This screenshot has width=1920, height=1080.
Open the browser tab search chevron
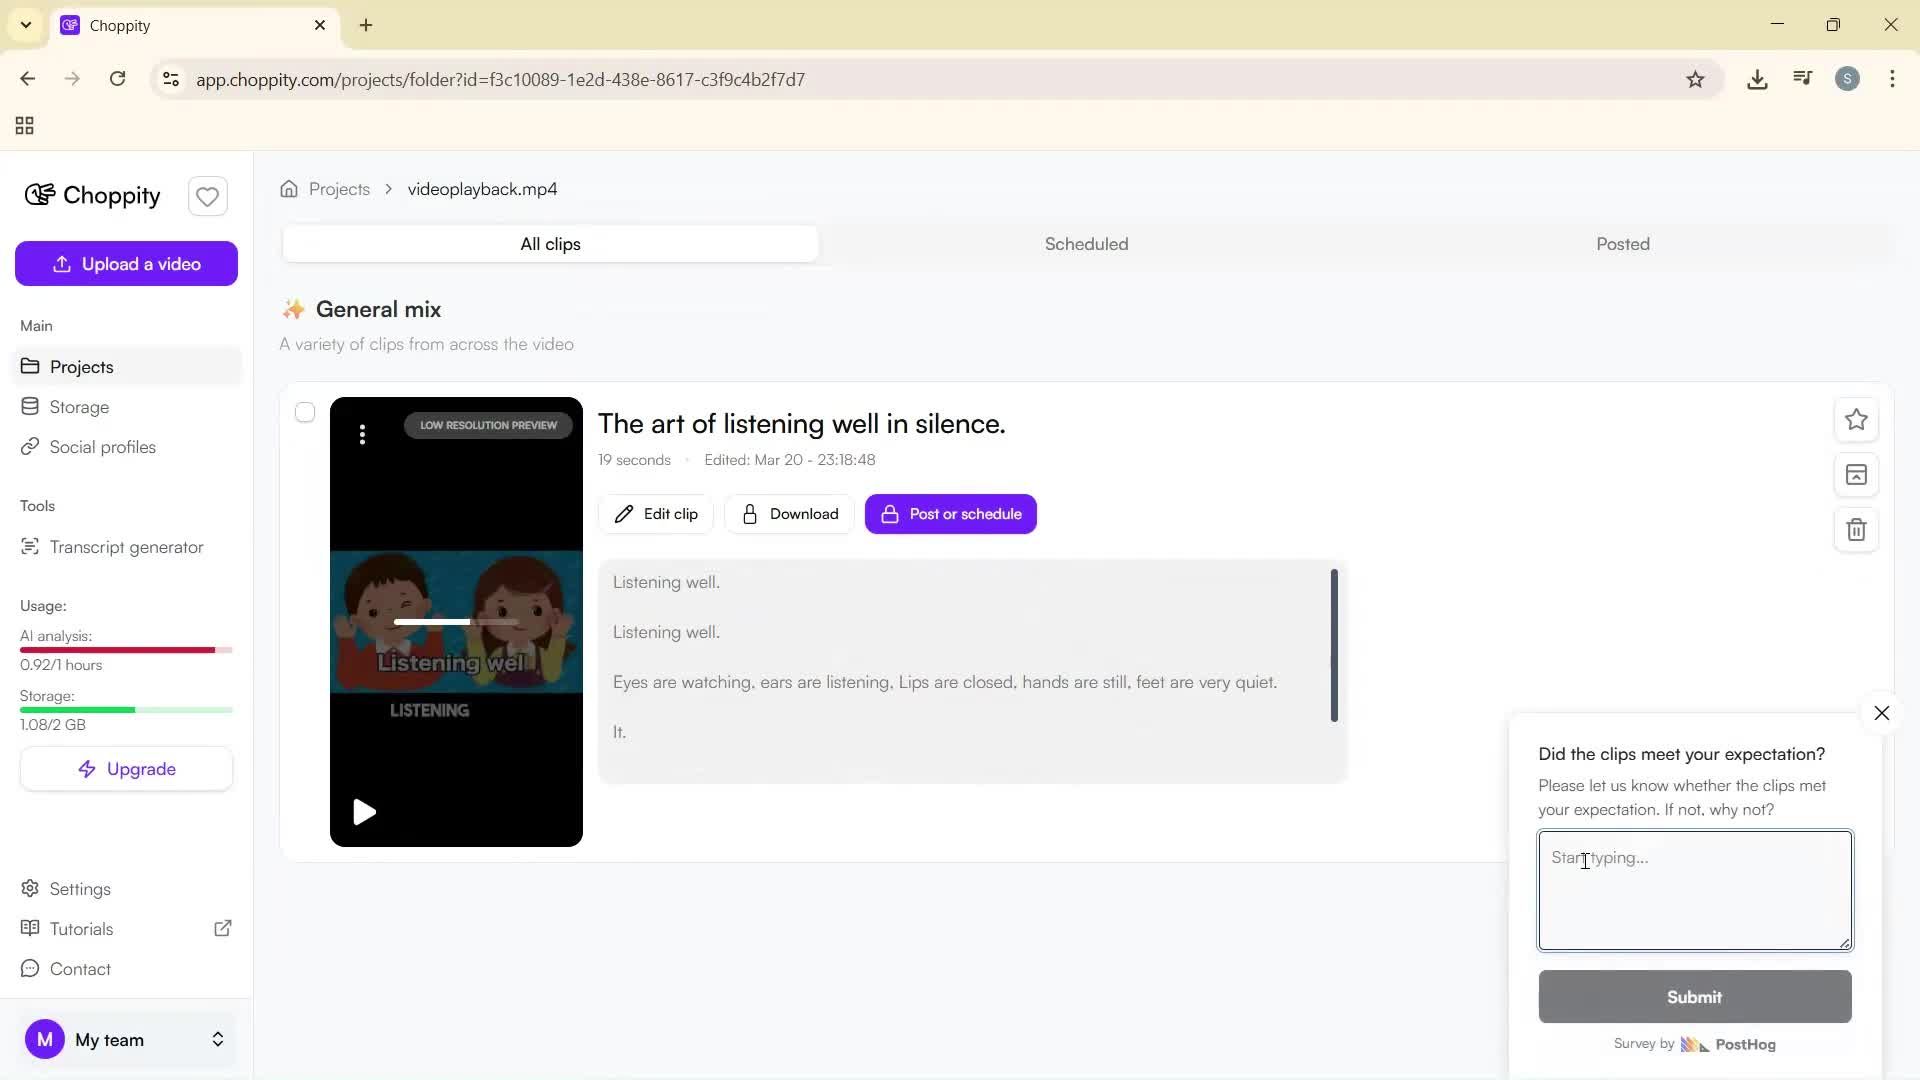(25, 25)
